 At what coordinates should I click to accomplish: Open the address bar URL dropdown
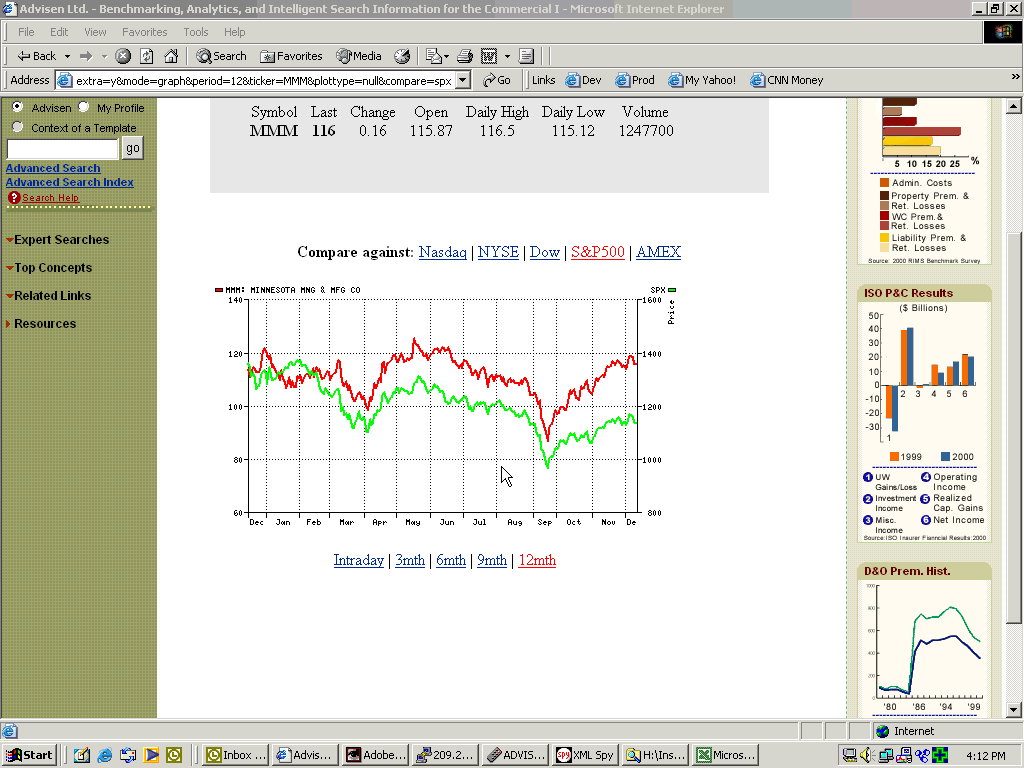coord(465,80)
